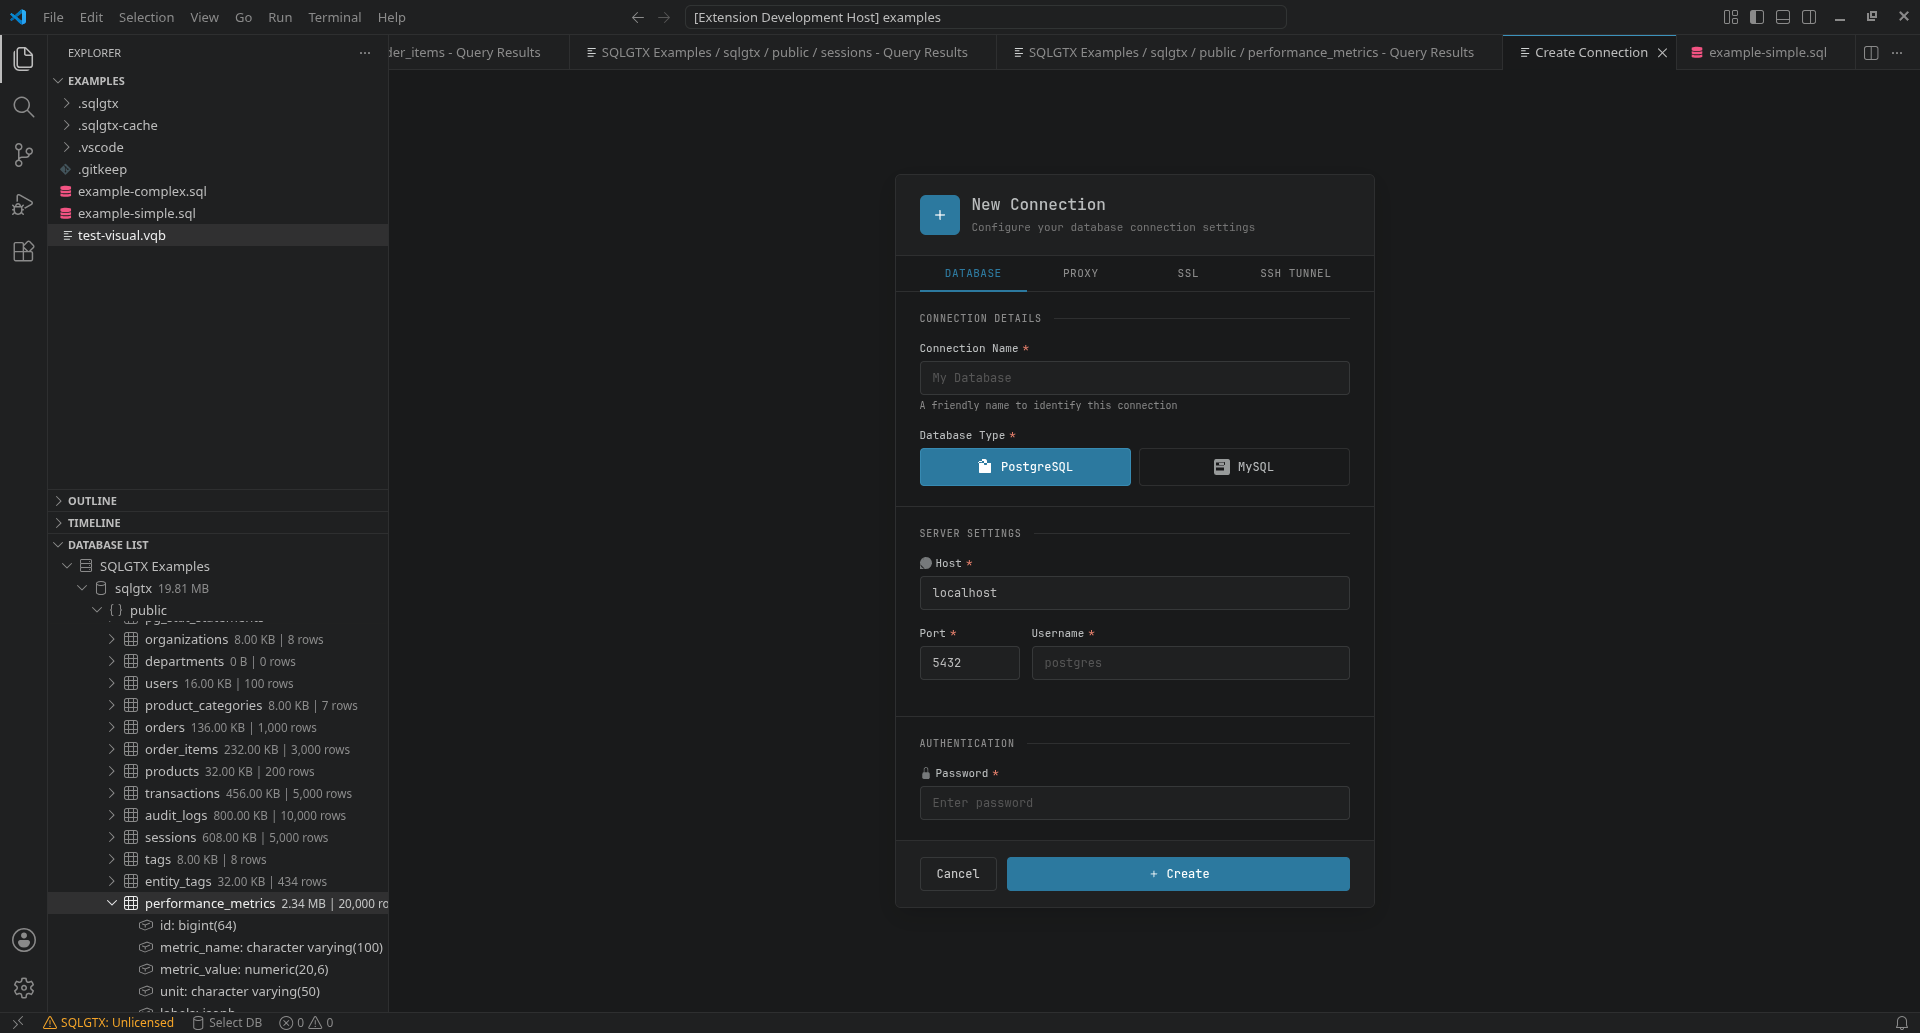Select the transactions table row

tap(218, 793)
